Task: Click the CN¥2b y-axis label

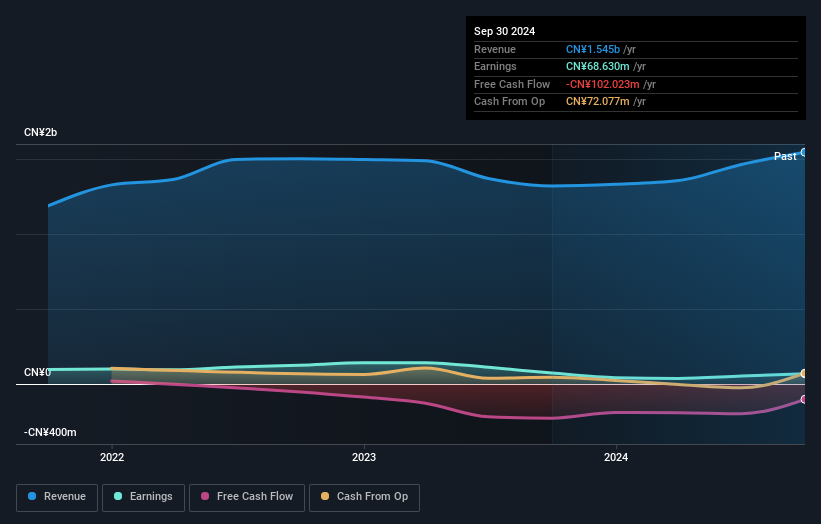Action: [40, 132]
